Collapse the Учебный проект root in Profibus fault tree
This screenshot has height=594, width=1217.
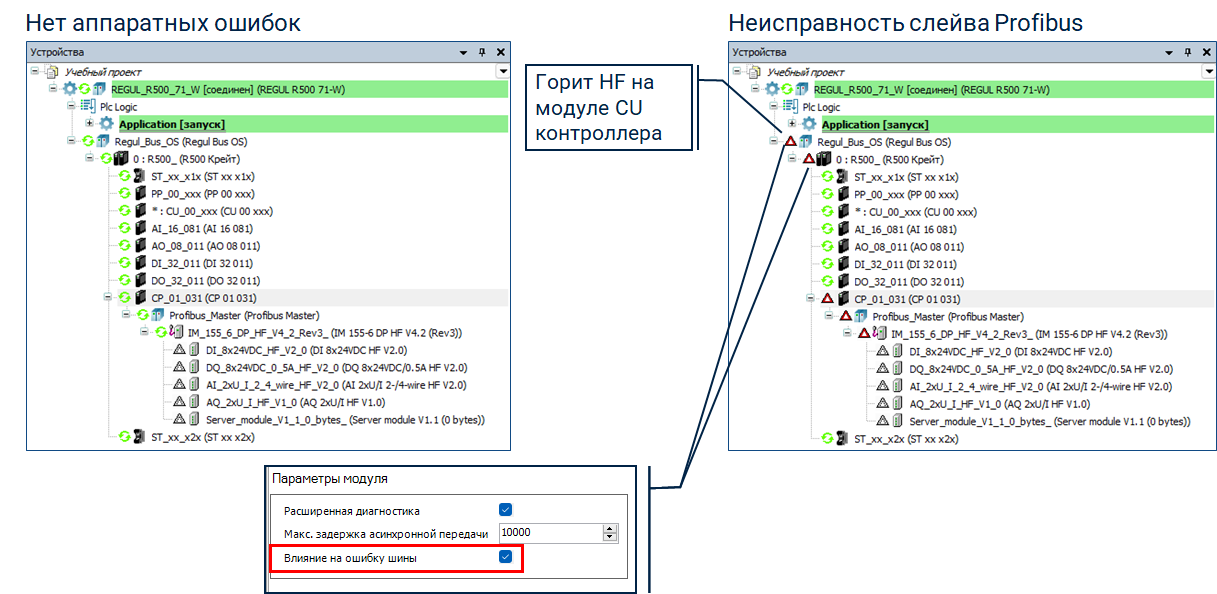click(x=737, y=72)
